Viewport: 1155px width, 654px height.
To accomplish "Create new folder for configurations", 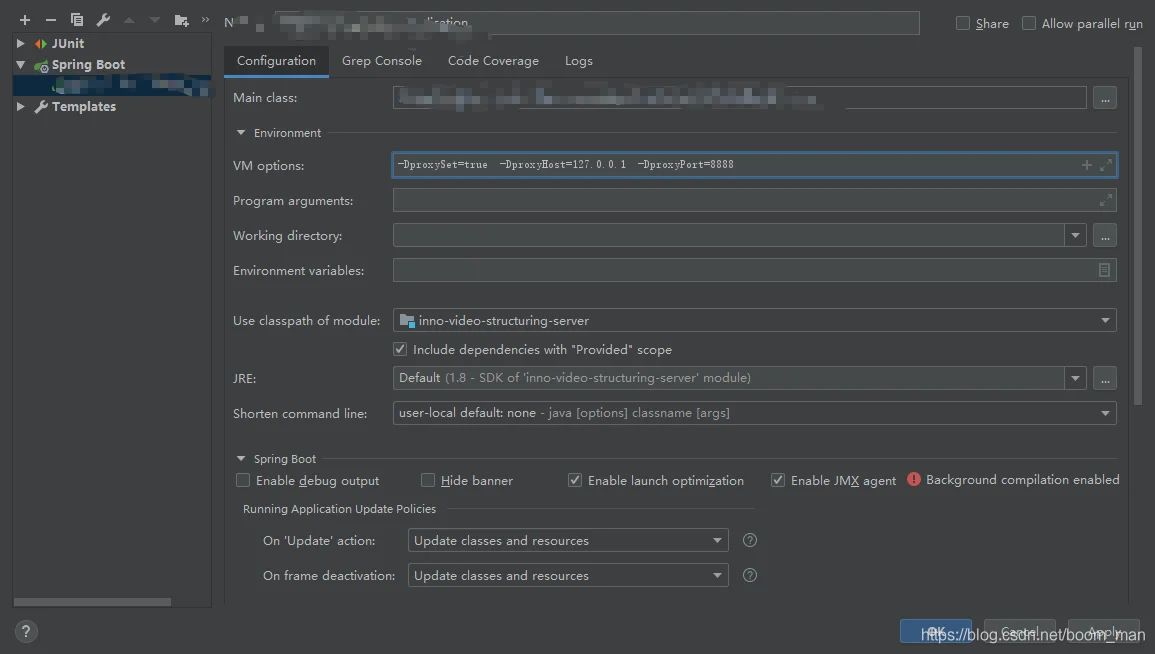I will [x=181, y=20].
